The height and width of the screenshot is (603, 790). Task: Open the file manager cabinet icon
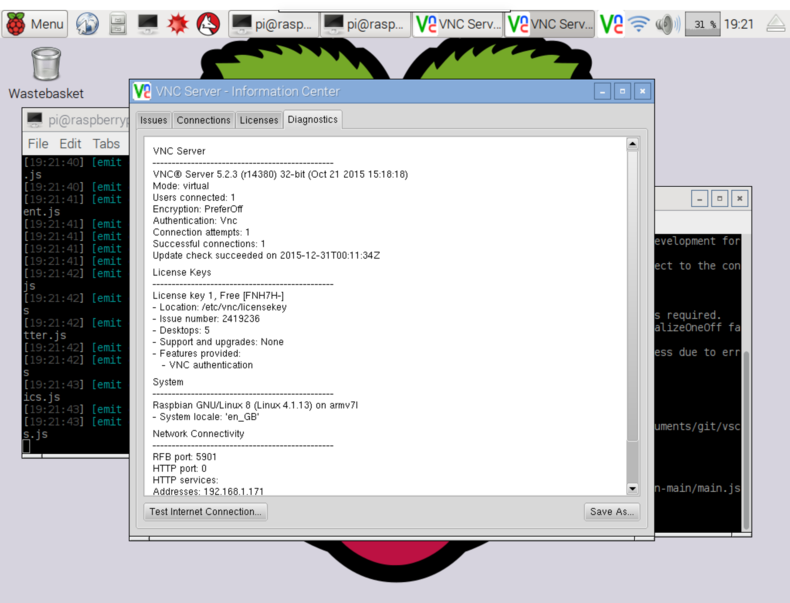click(117, 24)
